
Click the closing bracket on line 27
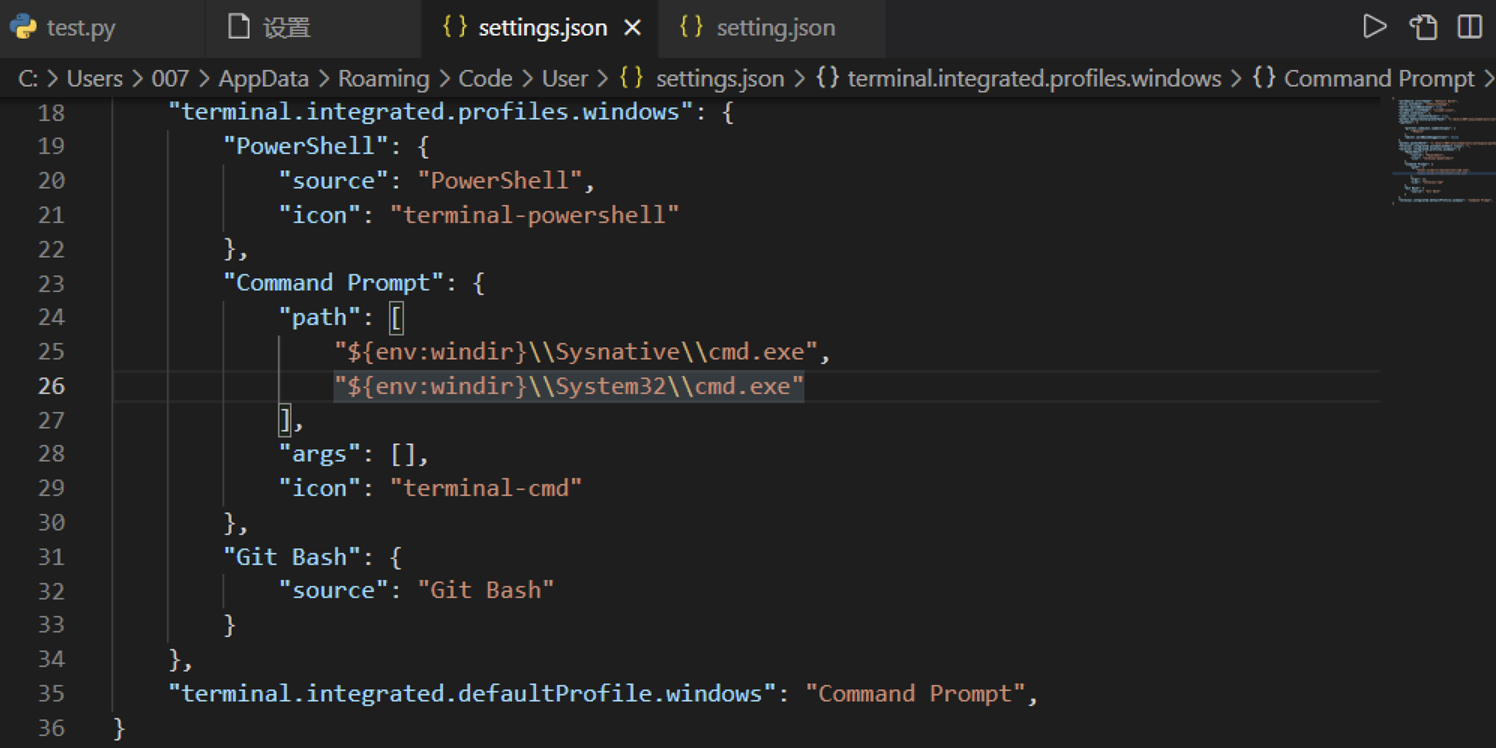click(285, 420)
